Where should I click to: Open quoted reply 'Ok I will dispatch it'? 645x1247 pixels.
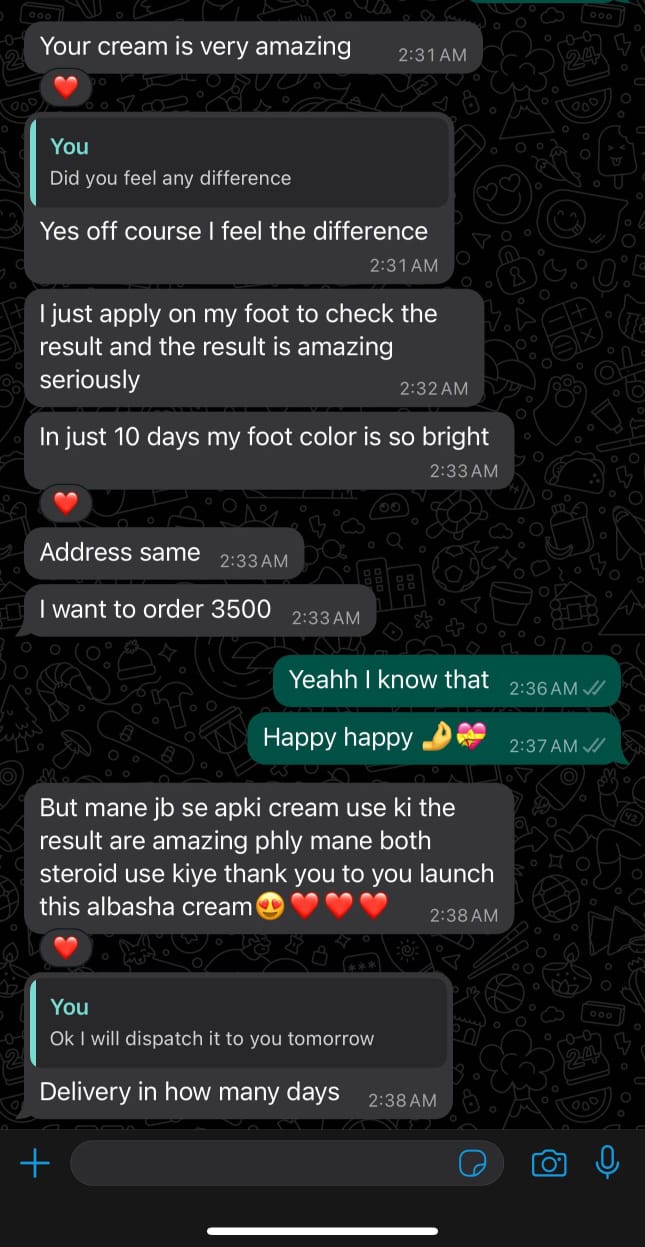coord(239,1023)
